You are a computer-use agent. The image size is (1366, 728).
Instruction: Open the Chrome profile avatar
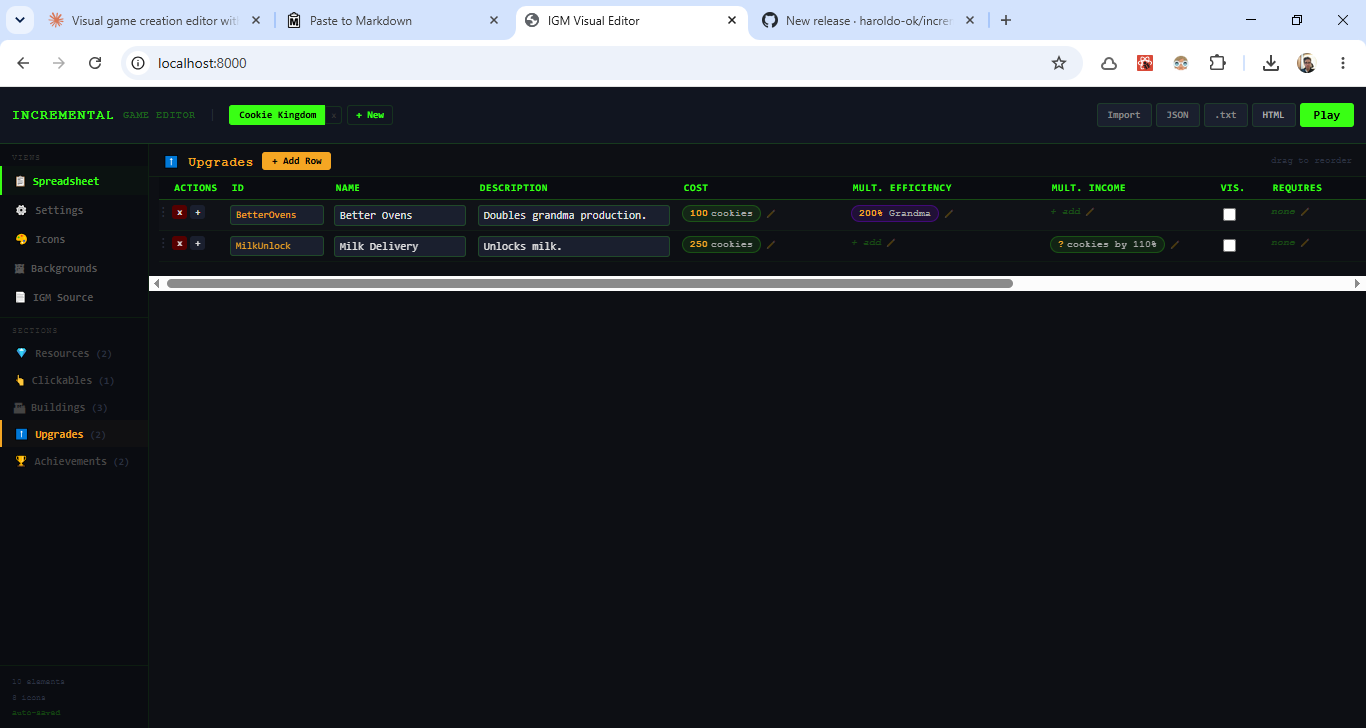pos(1306,63)
